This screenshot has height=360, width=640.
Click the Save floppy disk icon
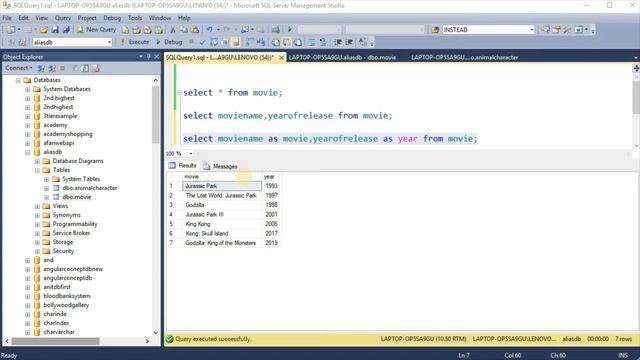pyautogui.click(x=55, y=30)
